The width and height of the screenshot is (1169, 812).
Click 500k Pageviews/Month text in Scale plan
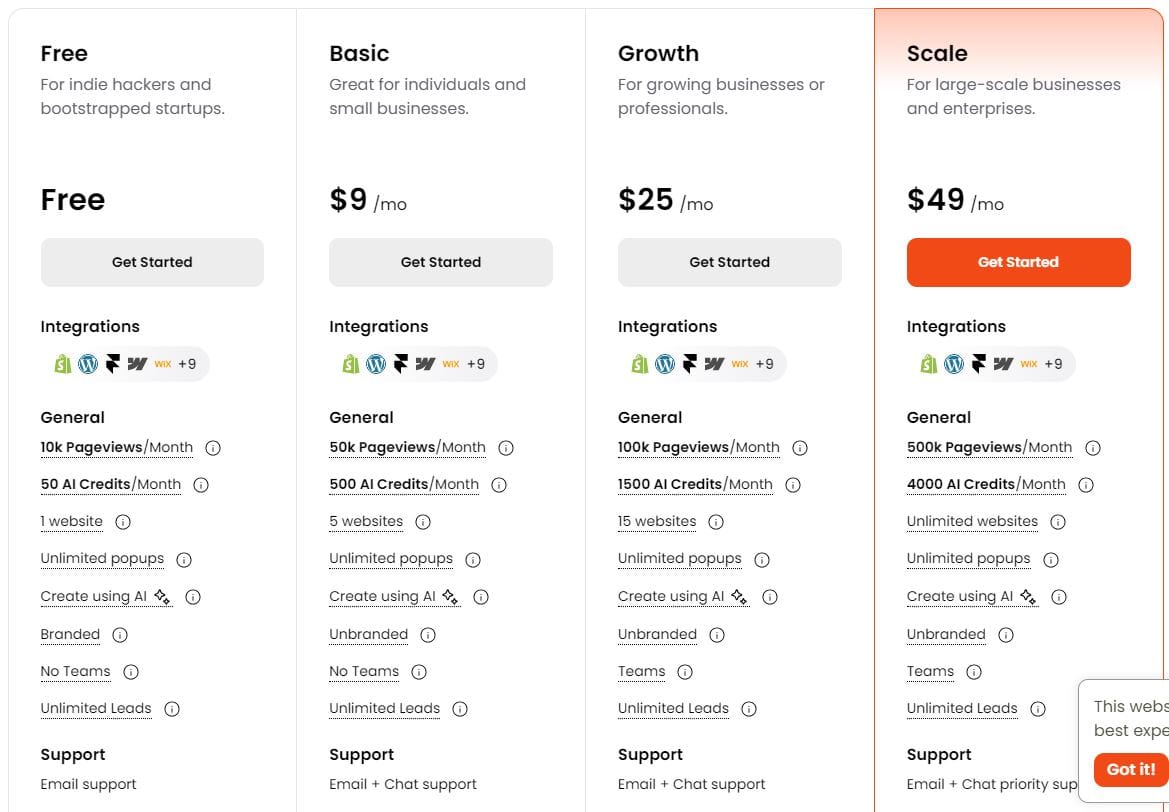989,448
